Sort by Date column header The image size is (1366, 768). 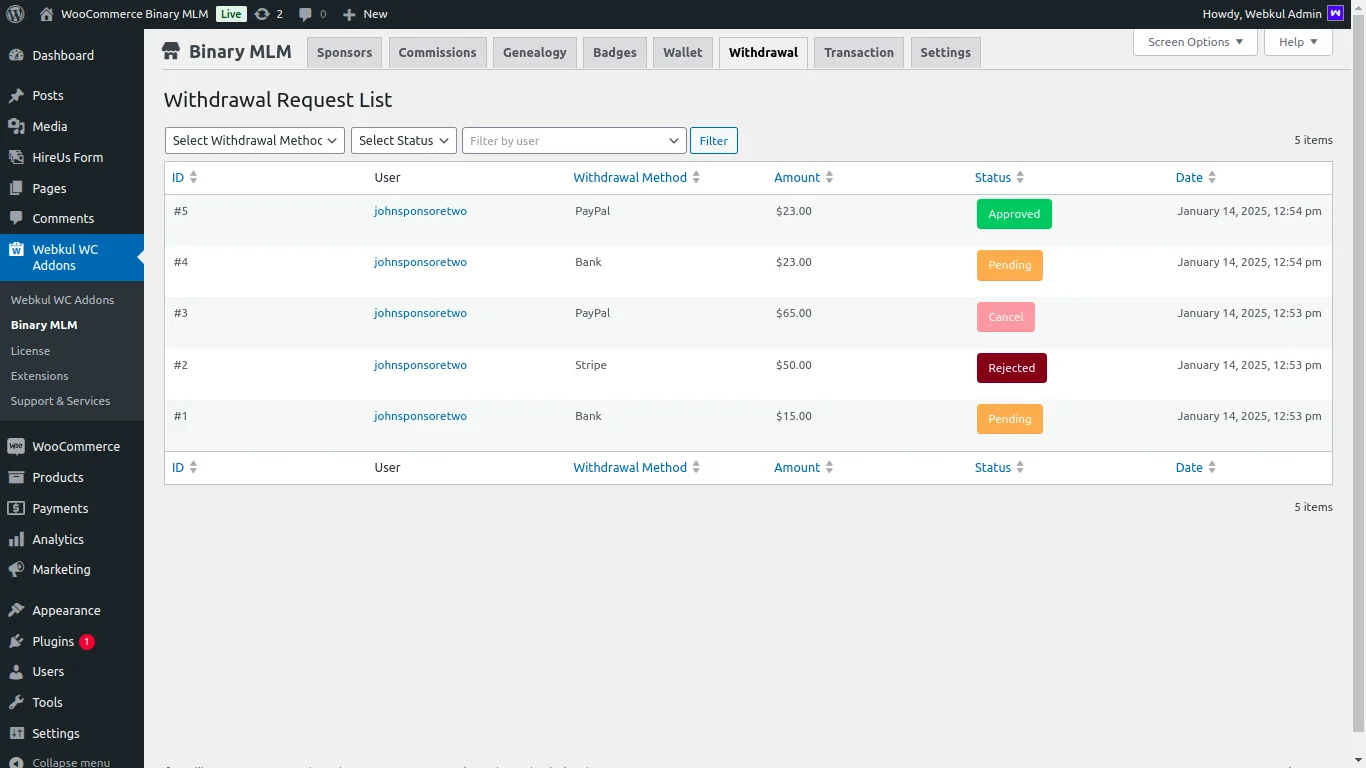(1189, 177)
